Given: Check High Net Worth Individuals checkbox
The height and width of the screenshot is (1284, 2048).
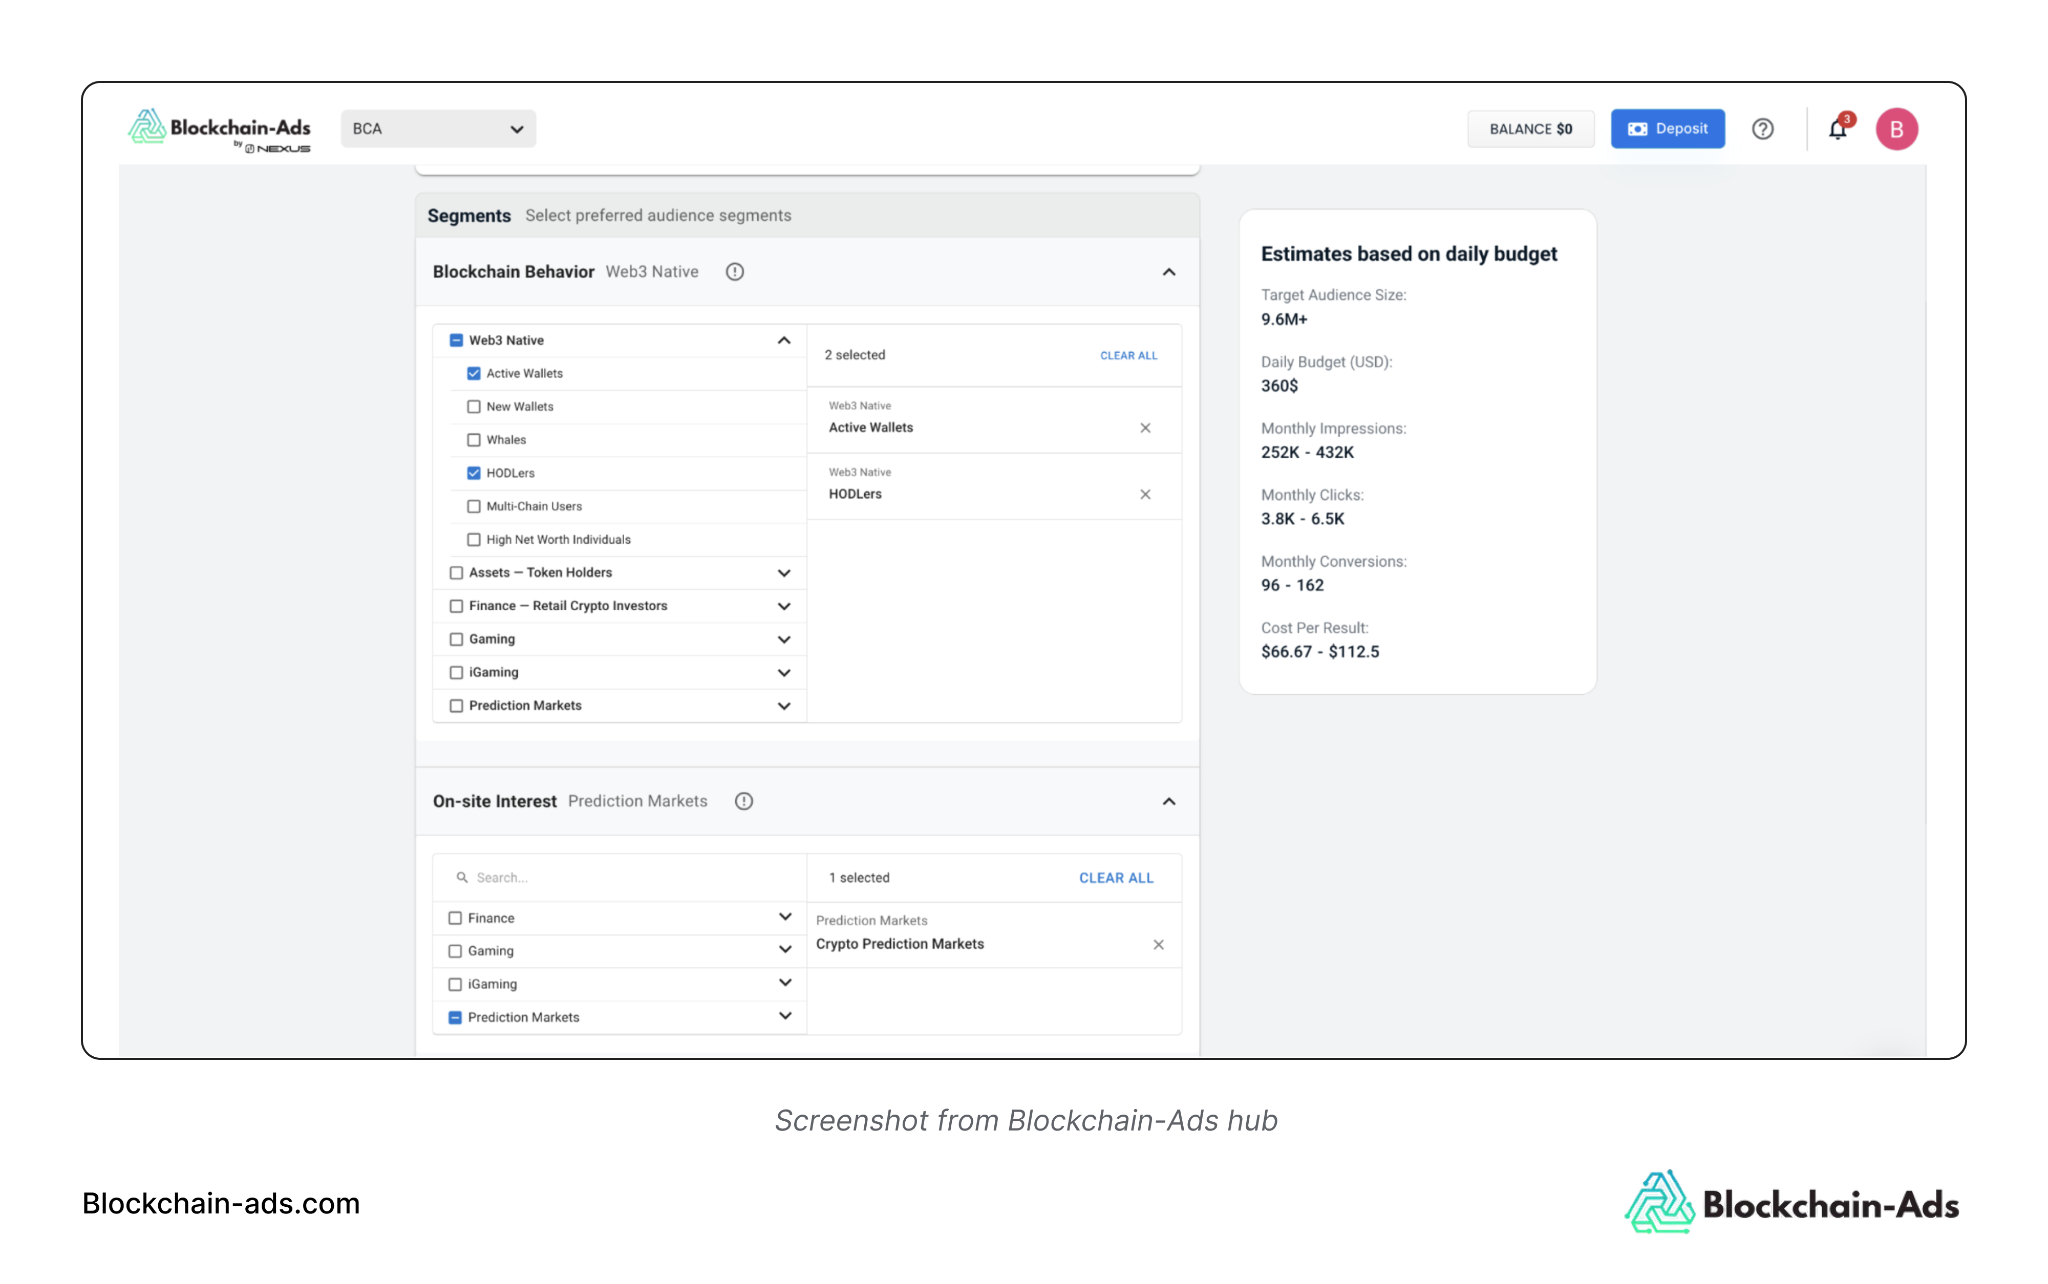Looking at the screenshot, I should tap(474, 539).
